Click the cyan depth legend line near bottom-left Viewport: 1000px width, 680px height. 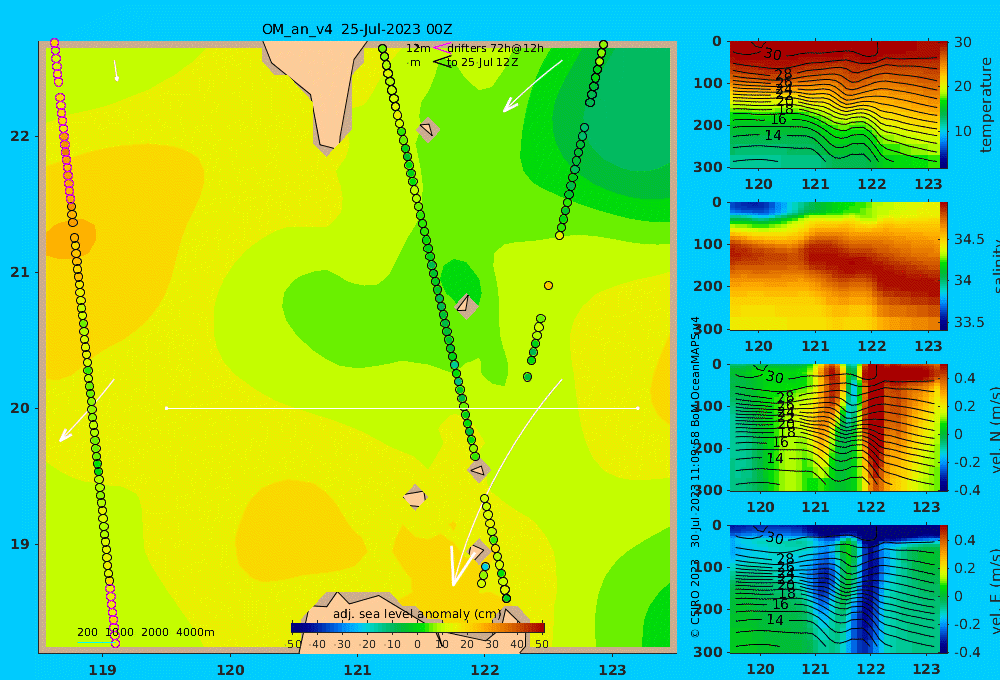click(x=94, y=642)
